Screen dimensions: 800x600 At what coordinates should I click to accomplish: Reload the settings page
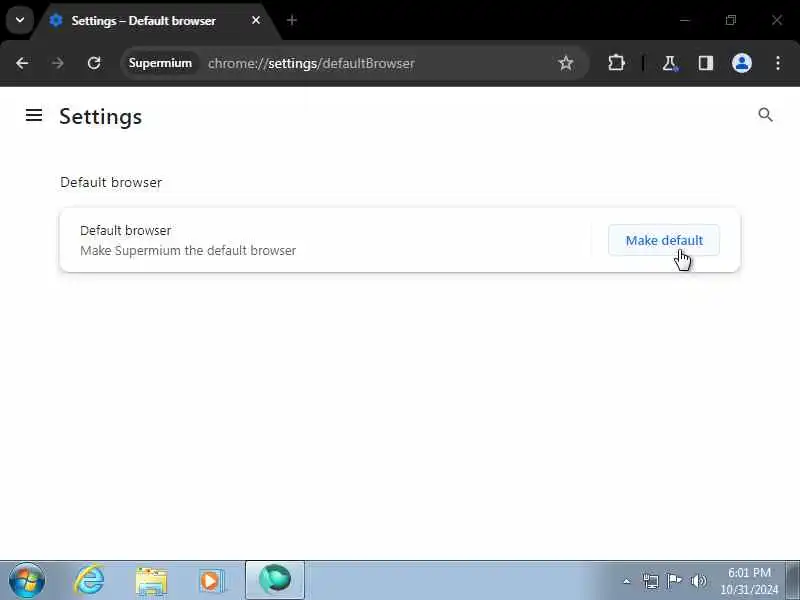pos(94,63)
